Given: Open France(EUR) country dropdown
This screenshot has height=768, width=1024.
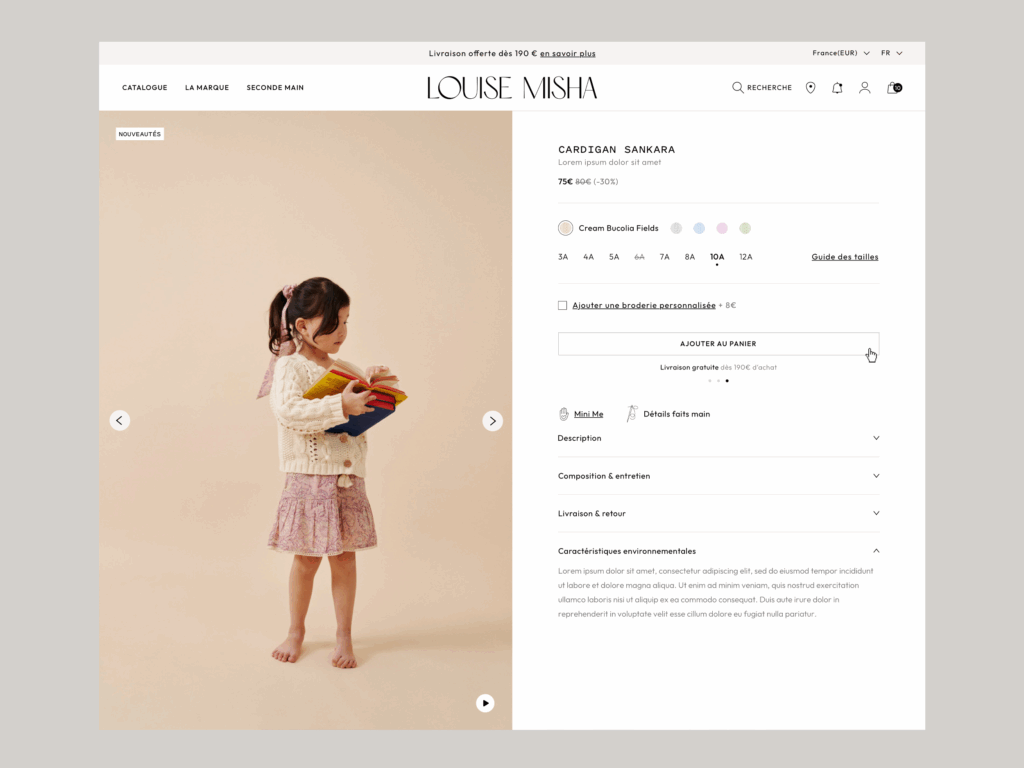Looking at the screenshot, I should (840, 53).
